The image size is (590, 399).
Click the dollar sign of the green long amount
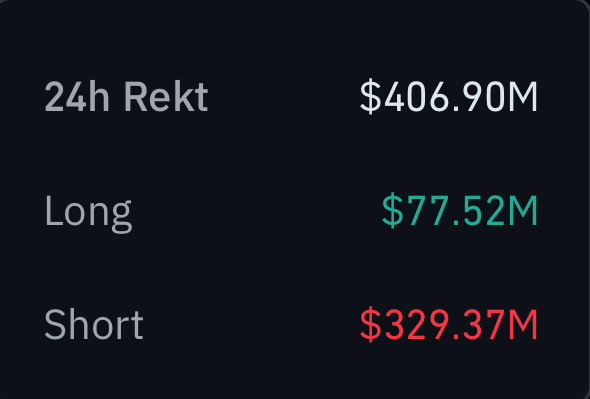pyautogui.click(x=392, y=210)
